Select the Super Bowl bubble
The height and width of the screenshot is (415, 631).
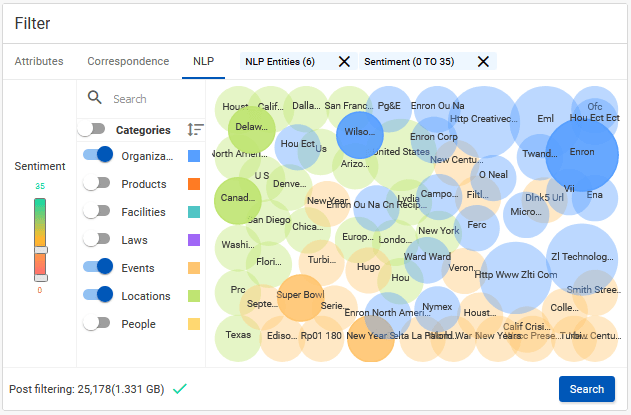(x=300, y=298)
